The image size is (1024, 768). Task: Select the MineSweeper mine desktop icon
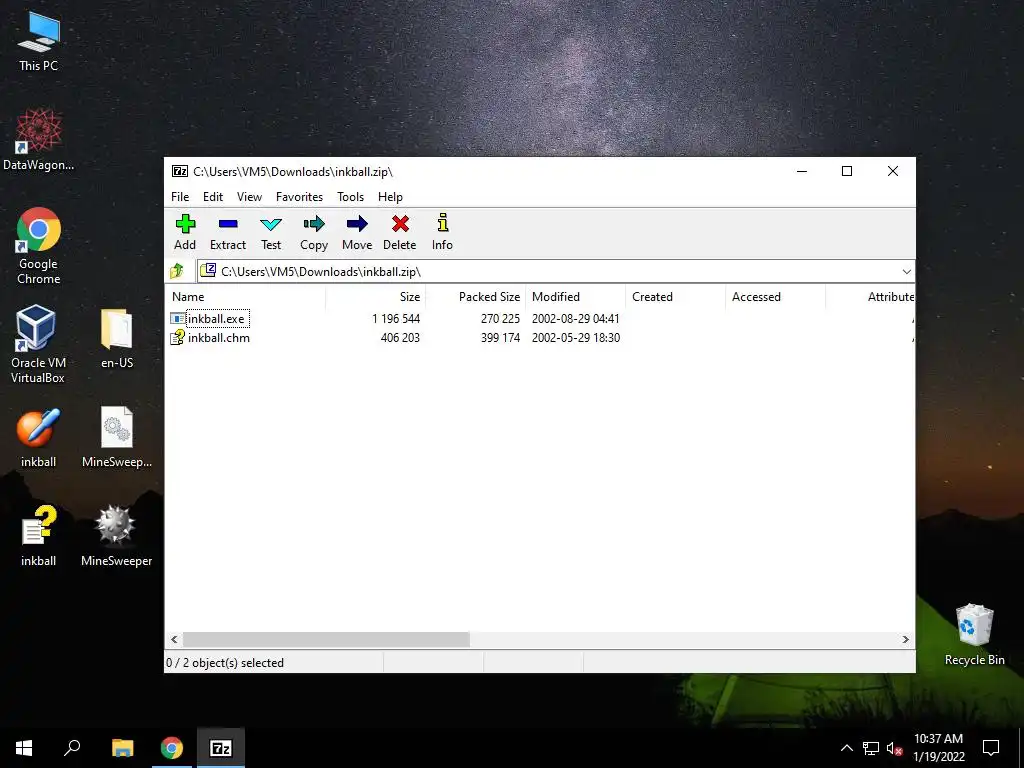pos(116,536)
